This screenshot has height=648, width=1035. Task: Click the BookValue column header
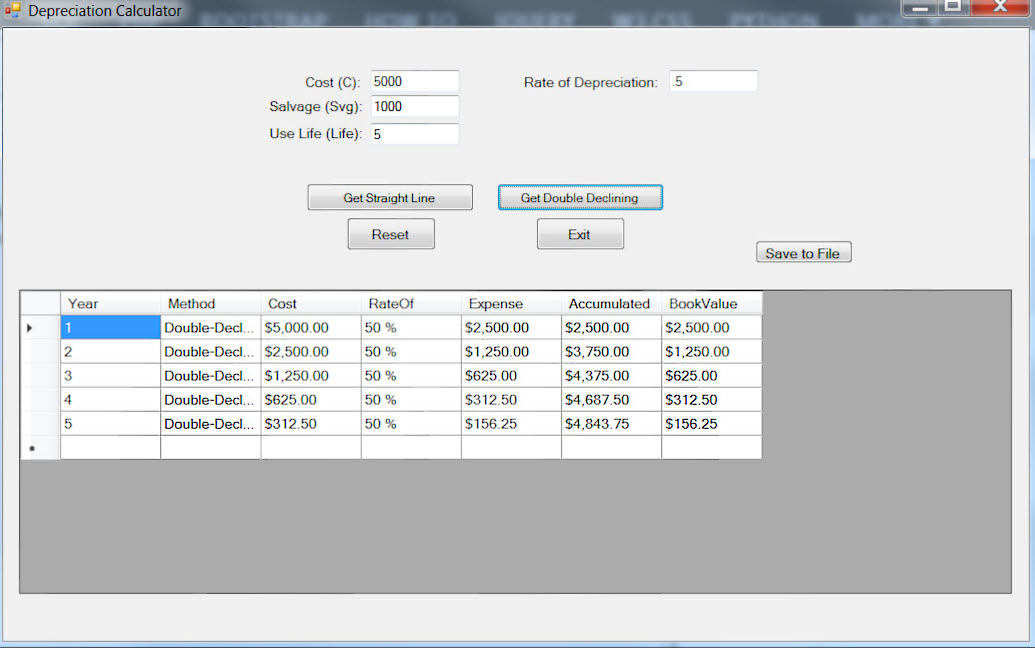click(711, 303)
